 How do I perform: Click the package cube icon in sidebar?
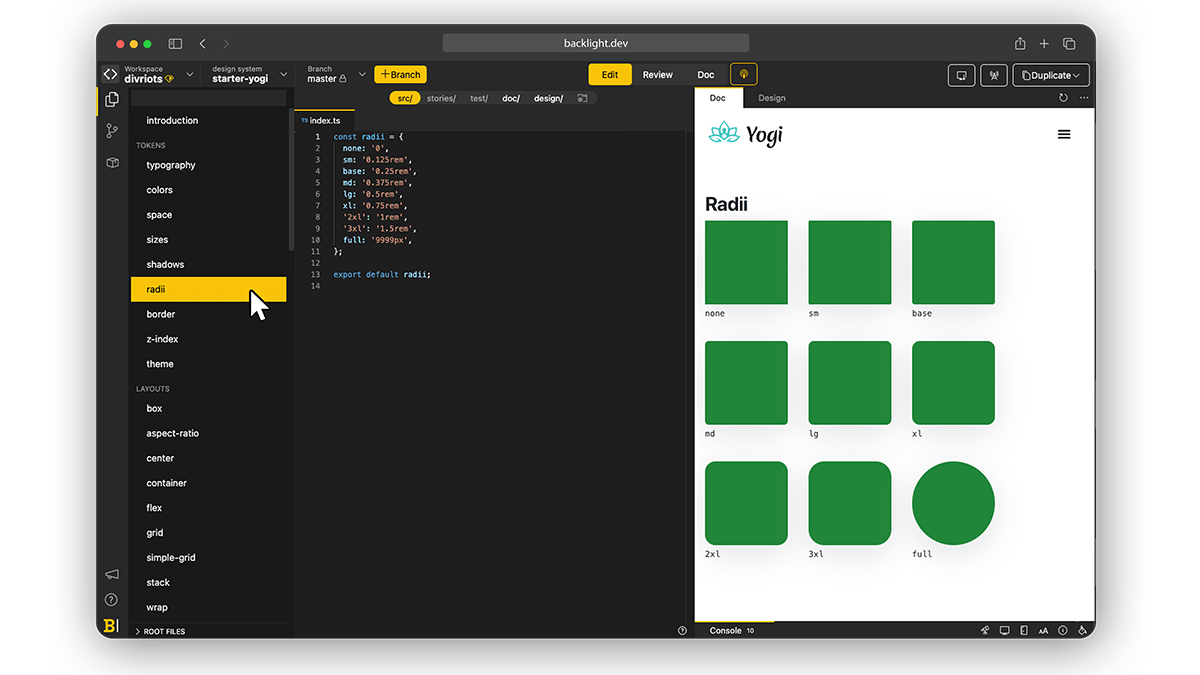[112, 162]
